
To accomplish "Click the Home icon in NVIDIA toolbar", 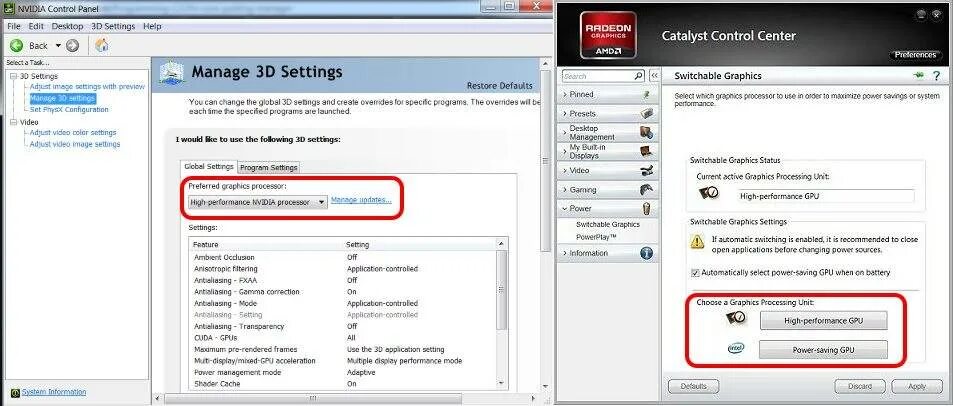I will point(102,45).
